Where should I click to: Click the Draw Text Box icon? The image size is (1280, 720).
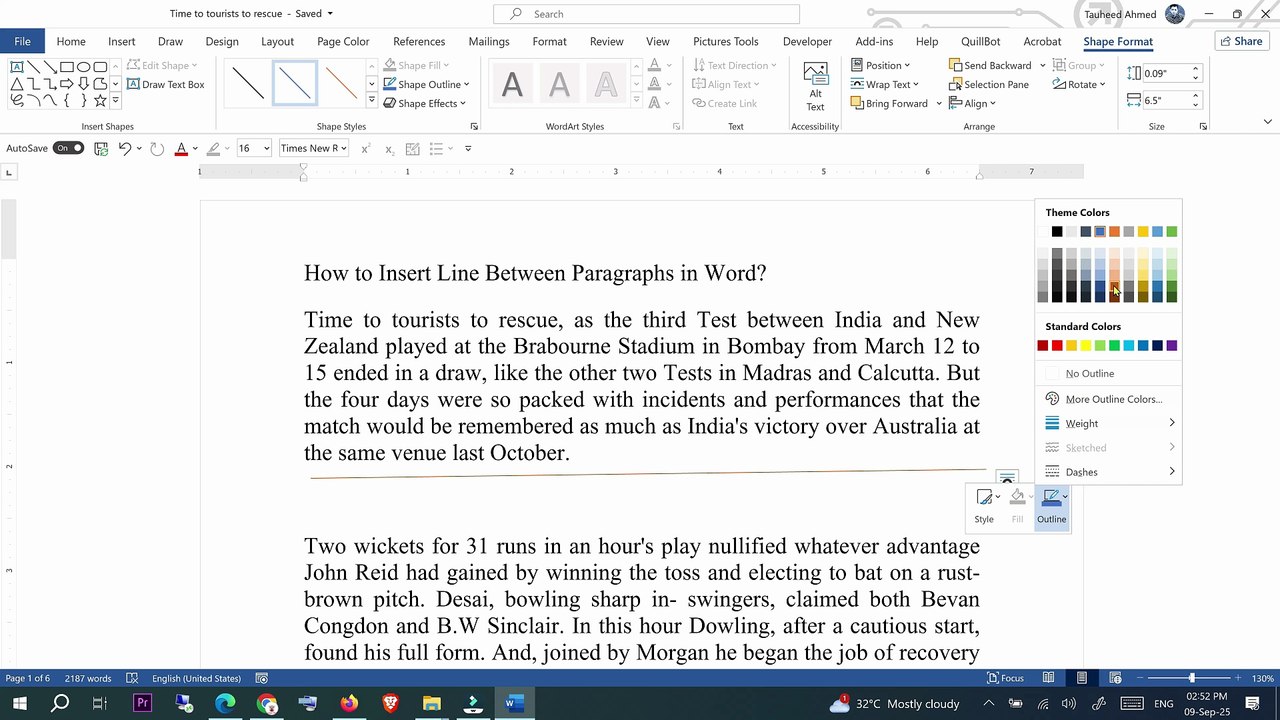(x=133, y=84)
